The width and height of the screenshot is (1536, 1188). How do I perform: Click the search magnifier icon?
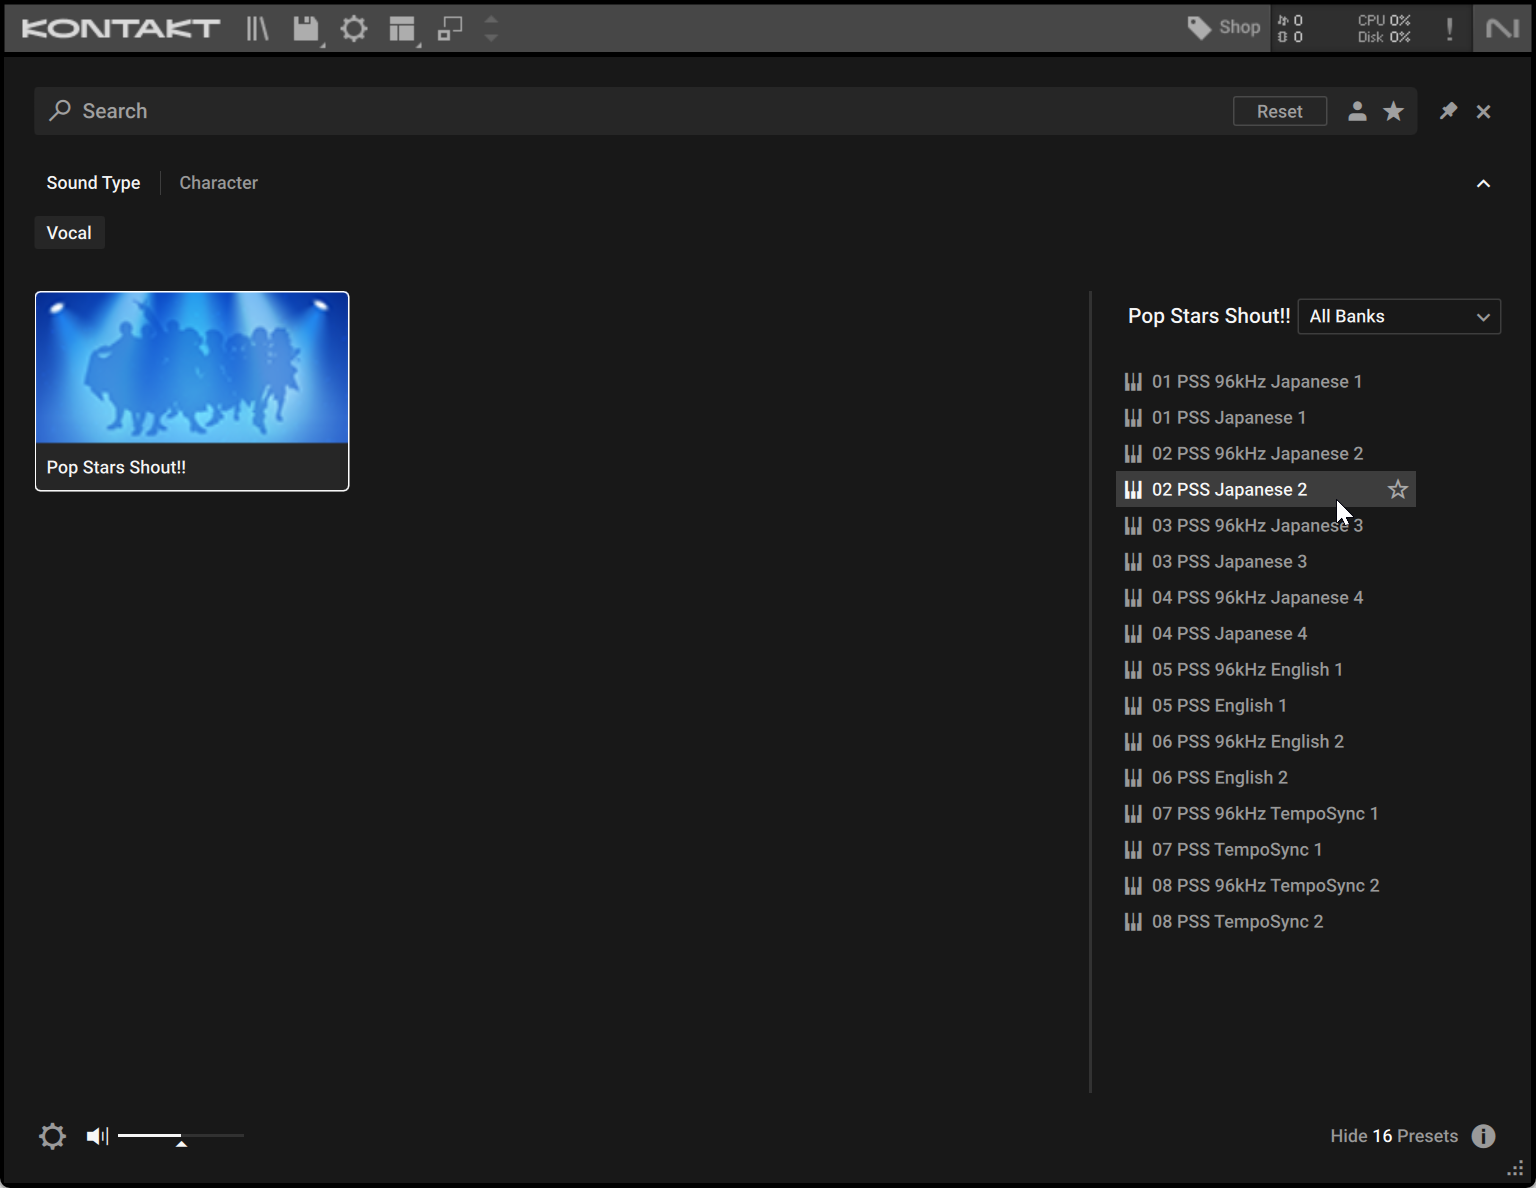tap(60, 110)
